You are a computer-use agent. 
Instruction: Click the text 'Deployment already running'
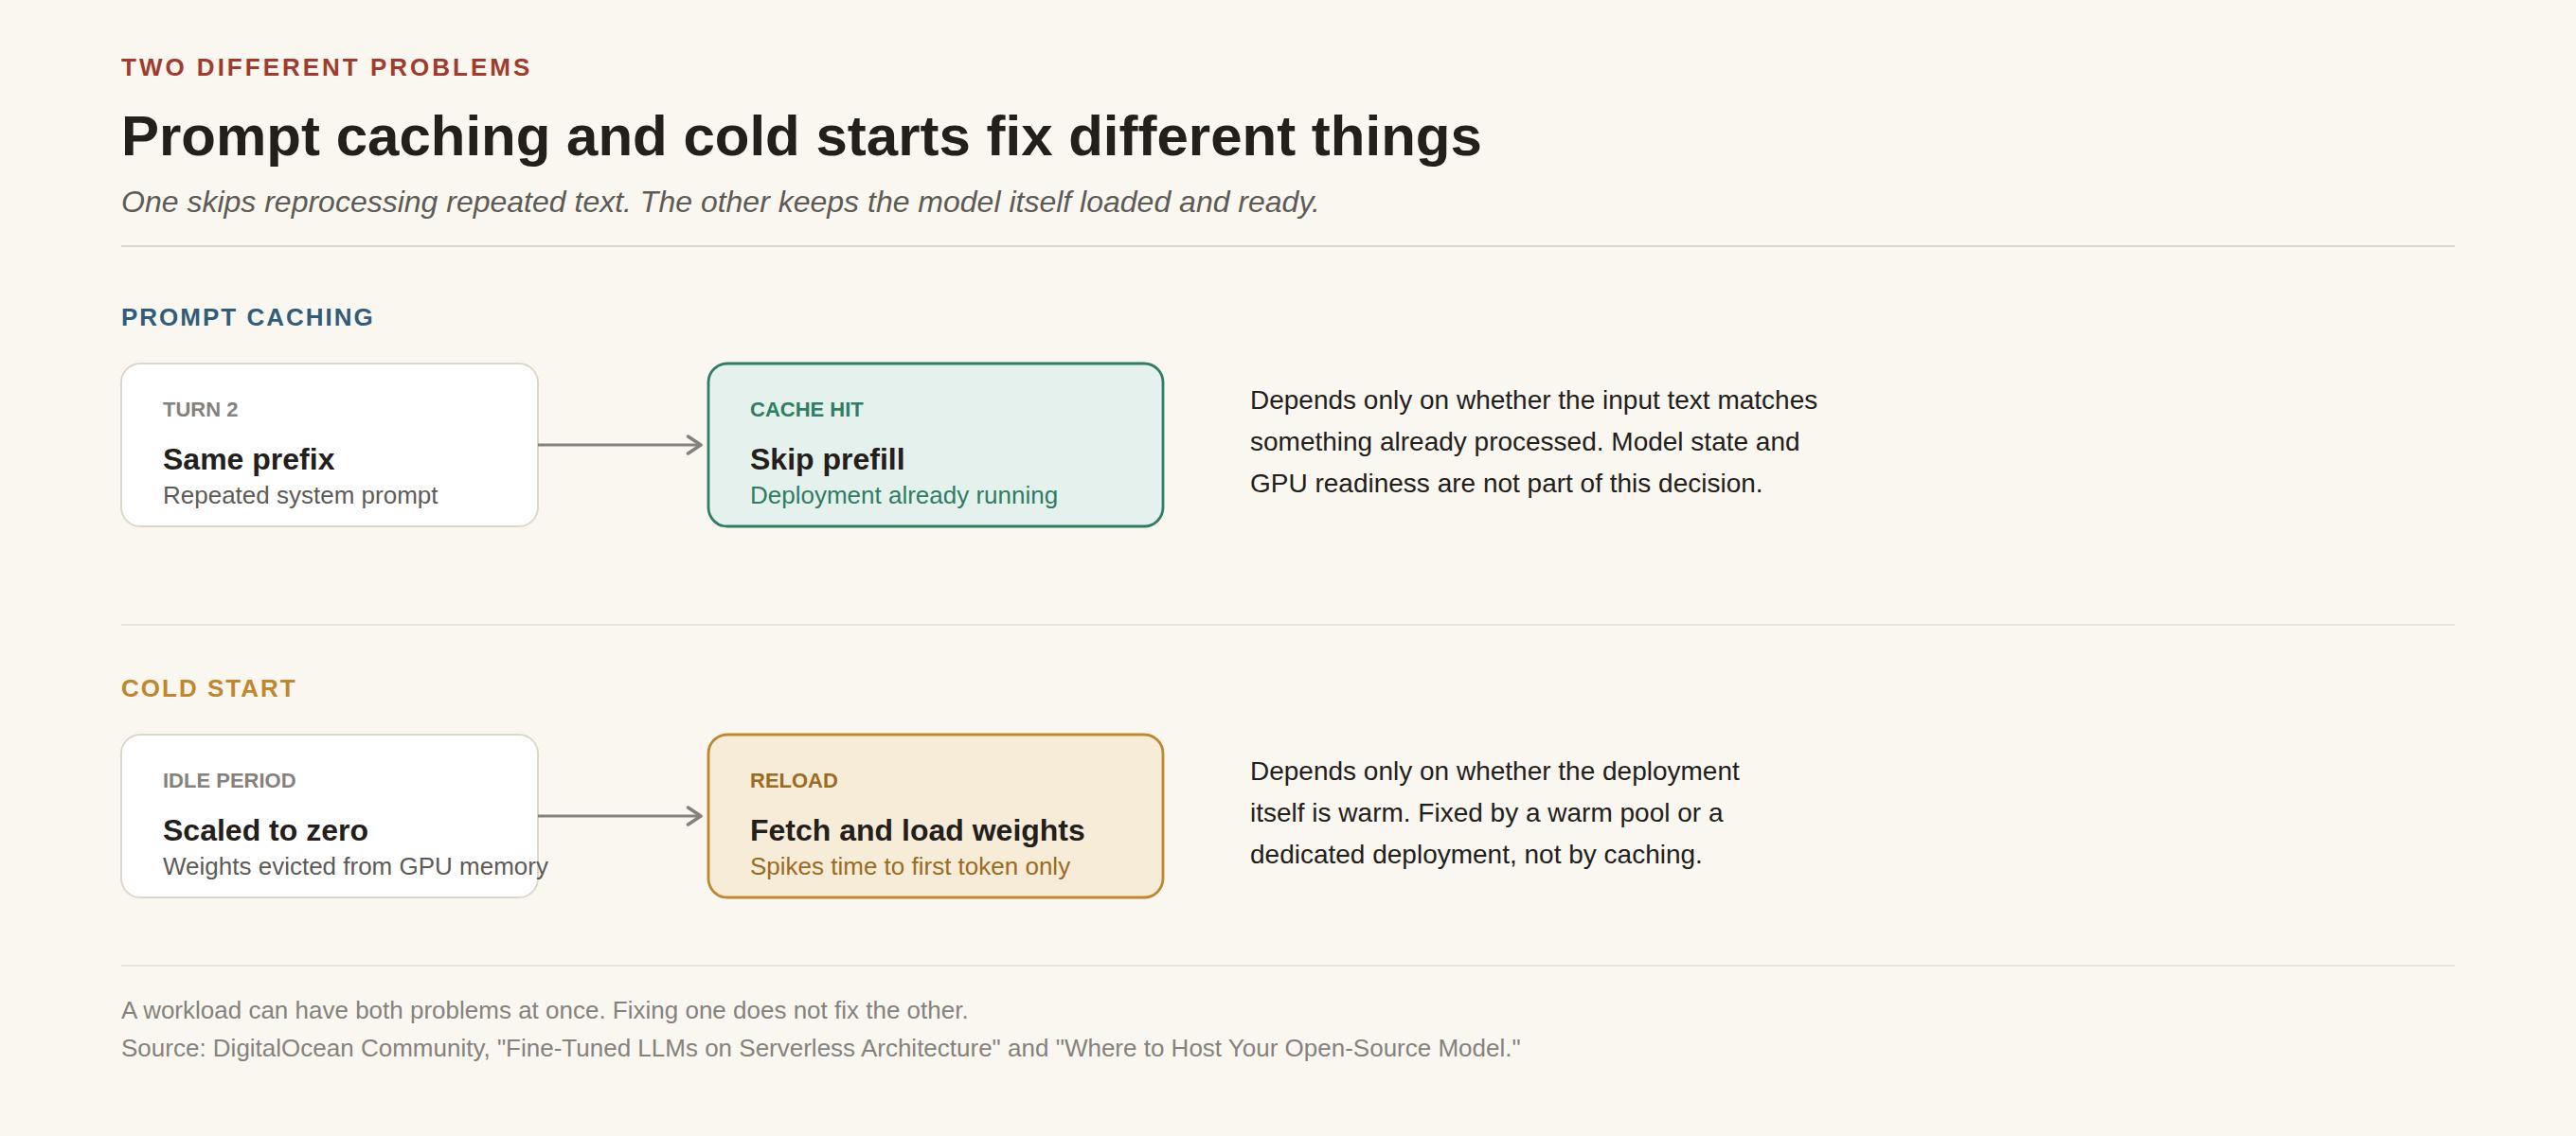pos(903,495)
